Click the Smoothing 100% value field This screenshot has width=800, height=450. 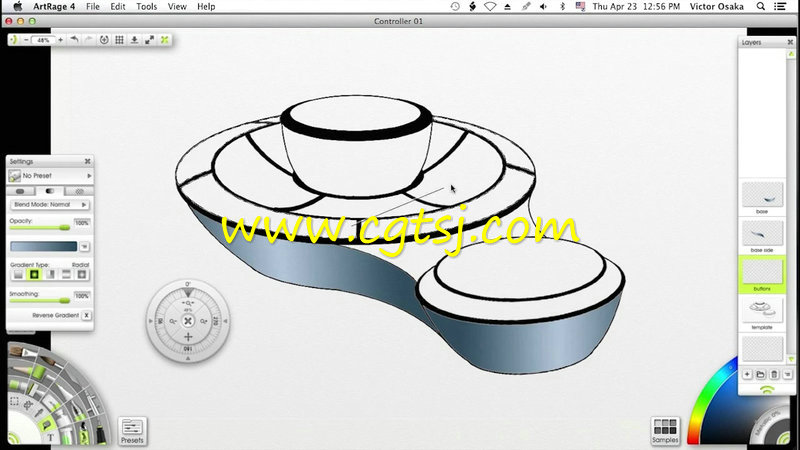82,295
